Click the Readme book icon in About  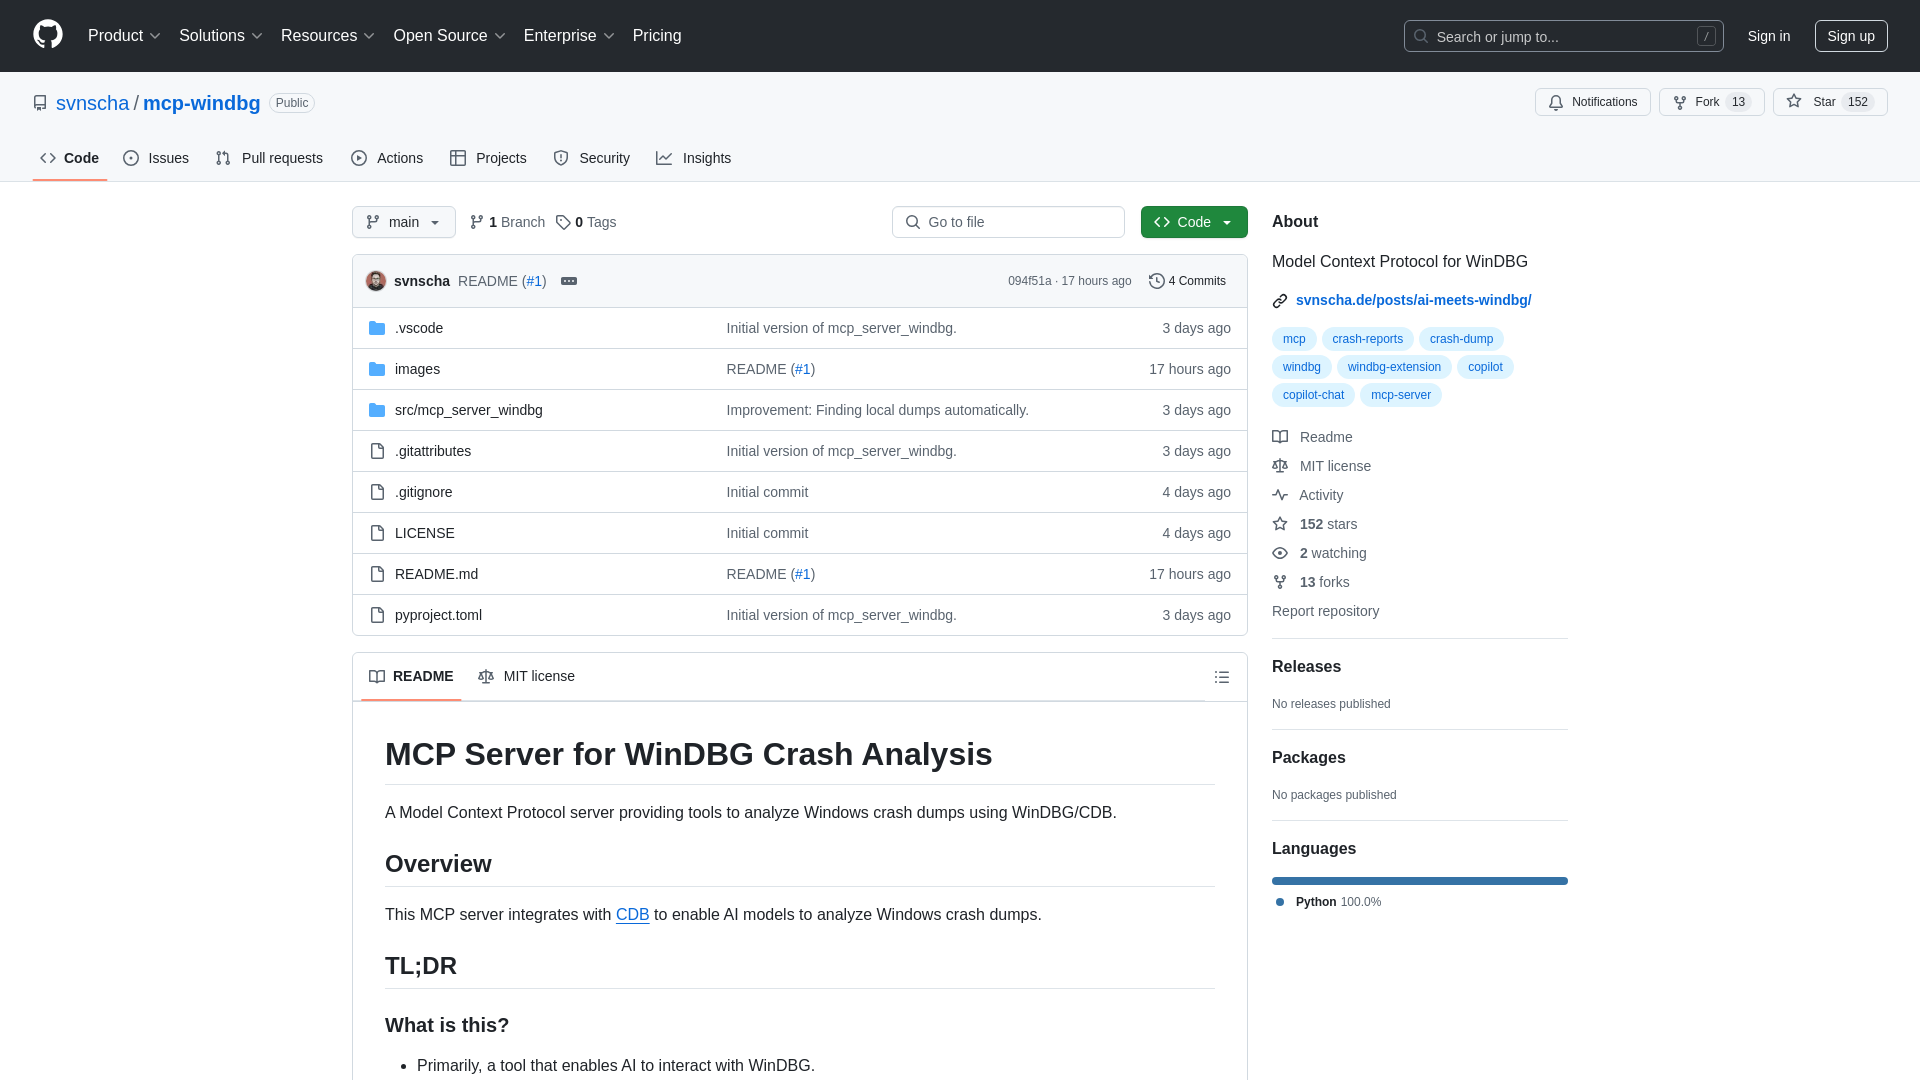coord(1280,437)
